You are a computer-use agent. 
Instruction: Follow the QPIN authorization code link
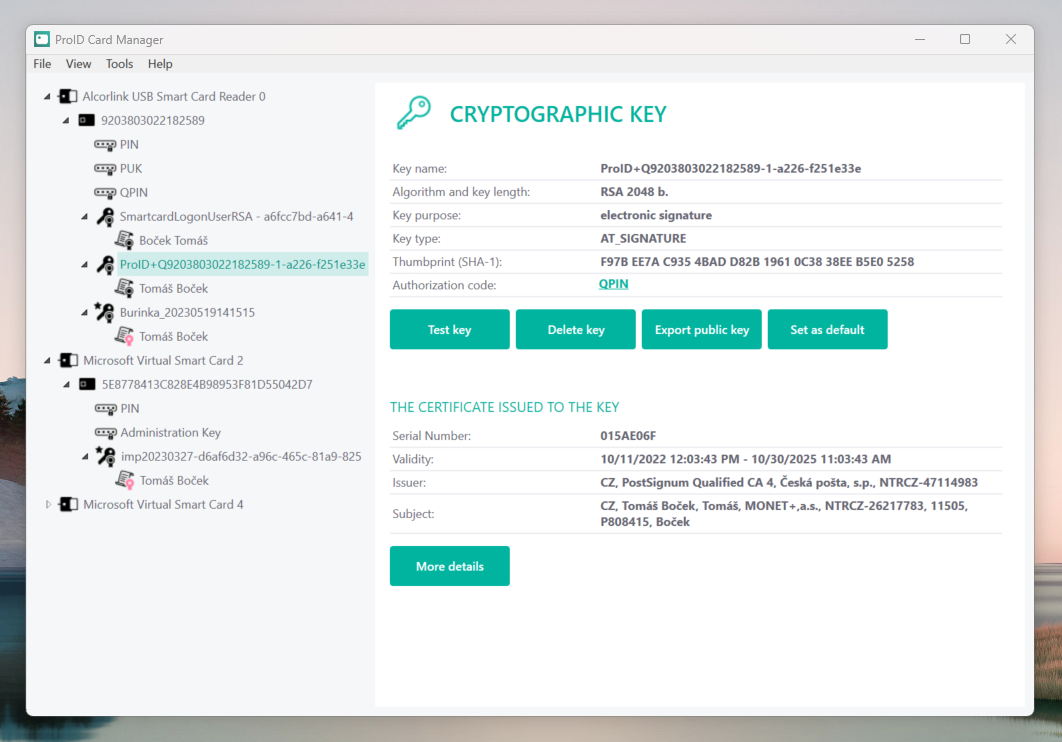614,284
